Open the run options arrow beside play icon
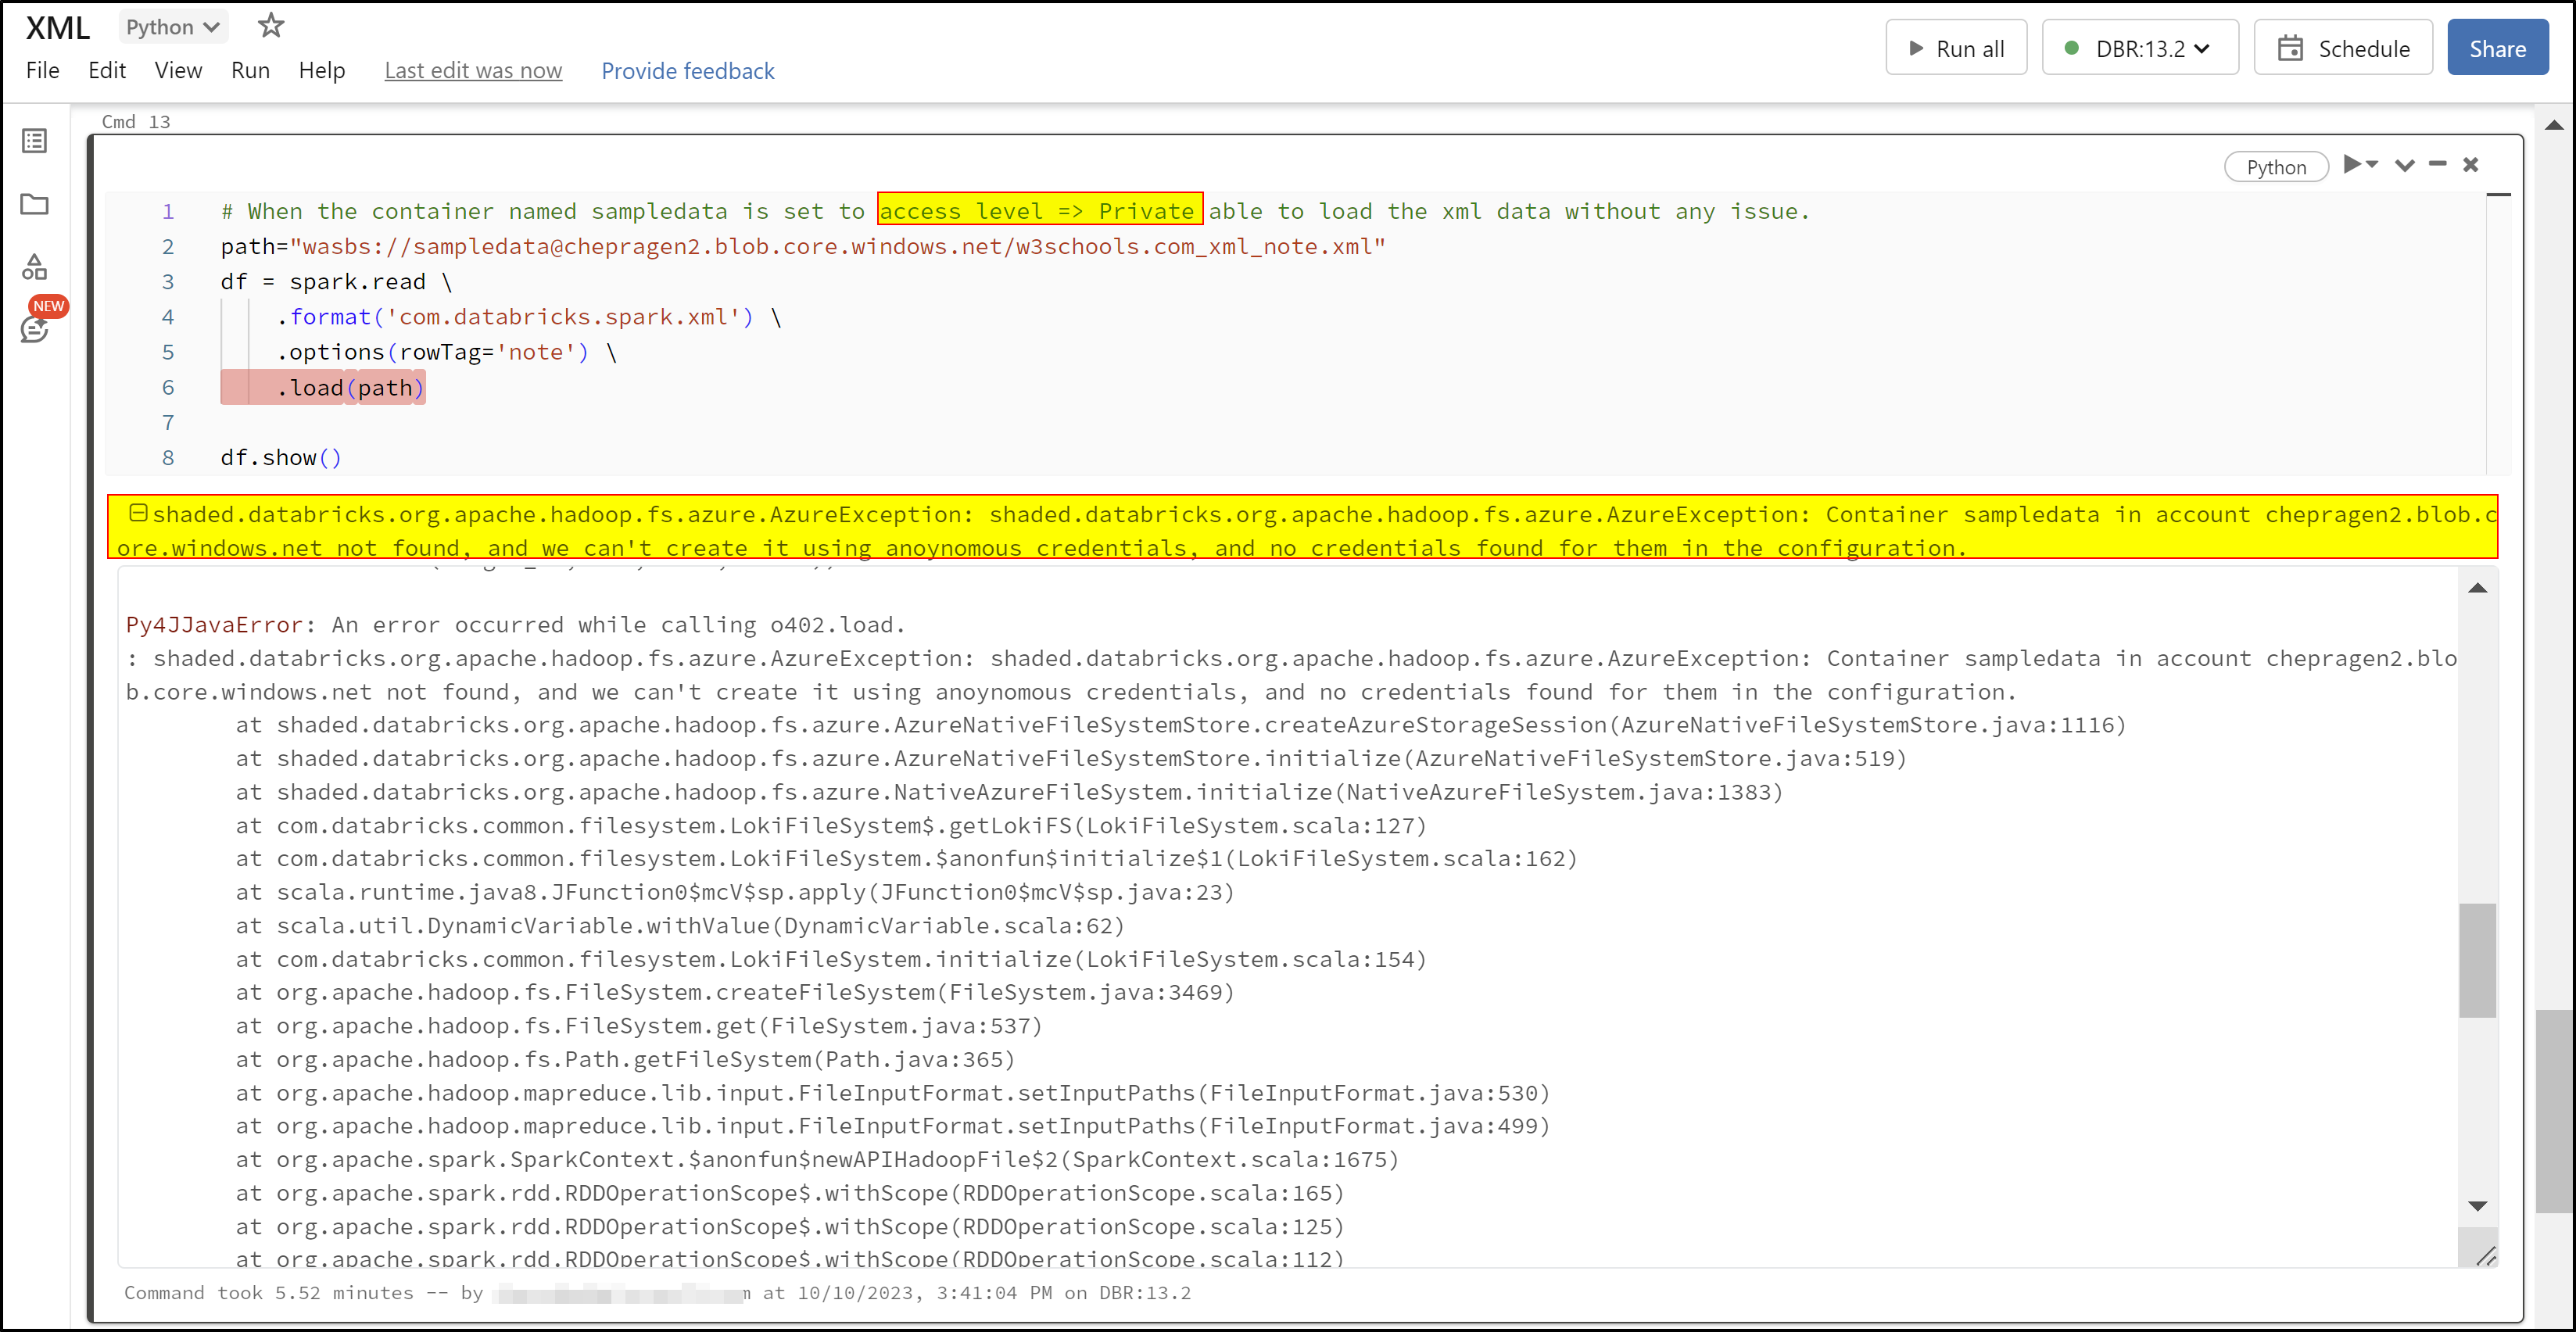Screen dimensions: 2576x1332 [x=2373, y=165]
